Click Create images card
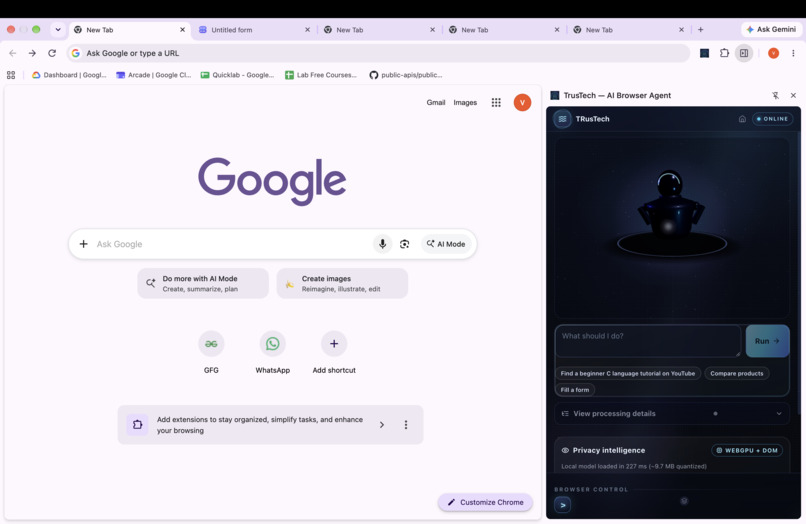 pyautogui.click(x=342, y=283)
